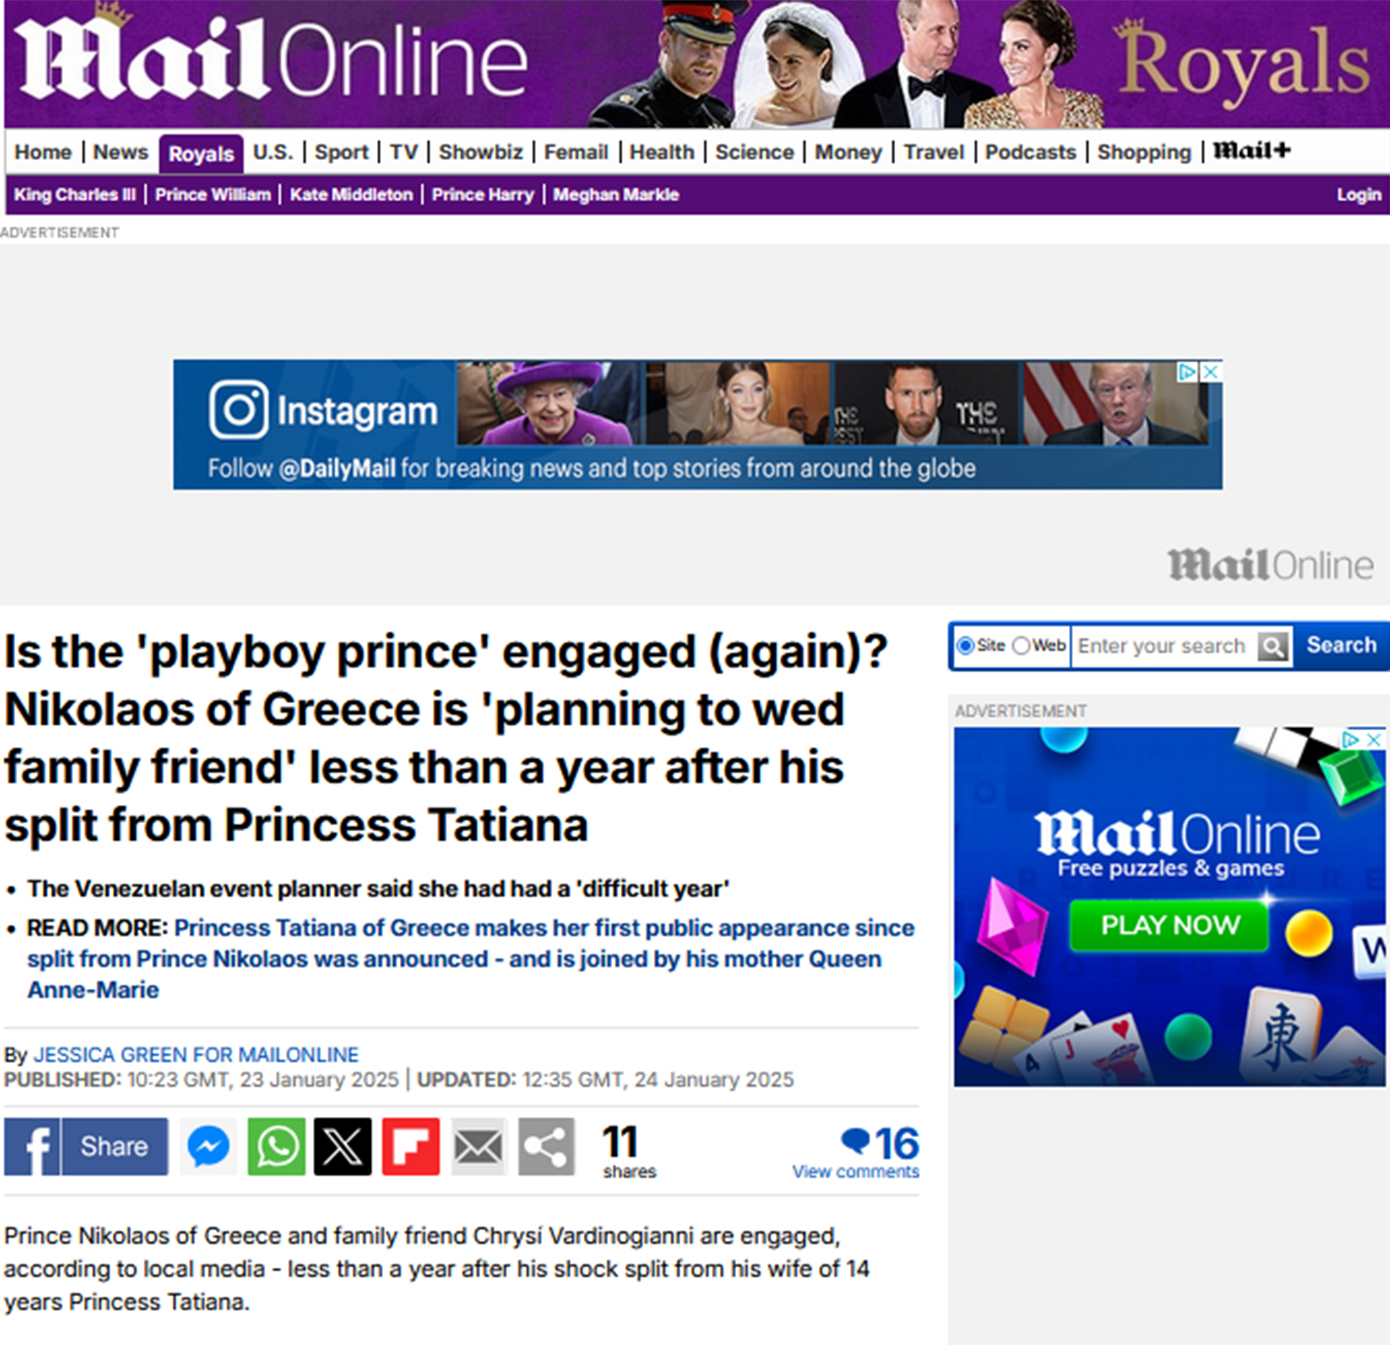Select the Site search radio button

(966, 646)
